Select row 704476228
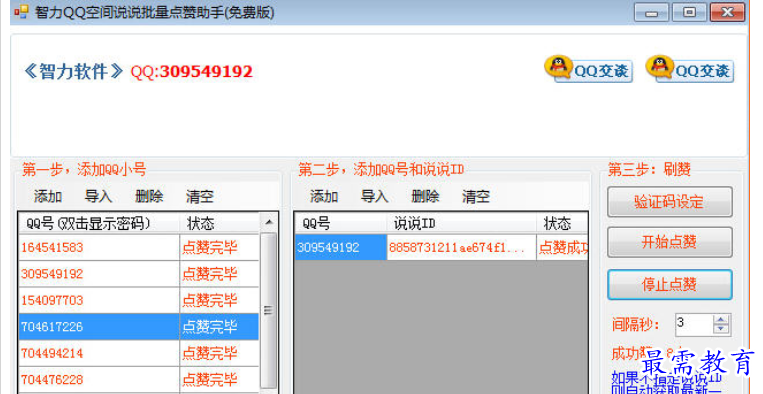 [139, 379]
